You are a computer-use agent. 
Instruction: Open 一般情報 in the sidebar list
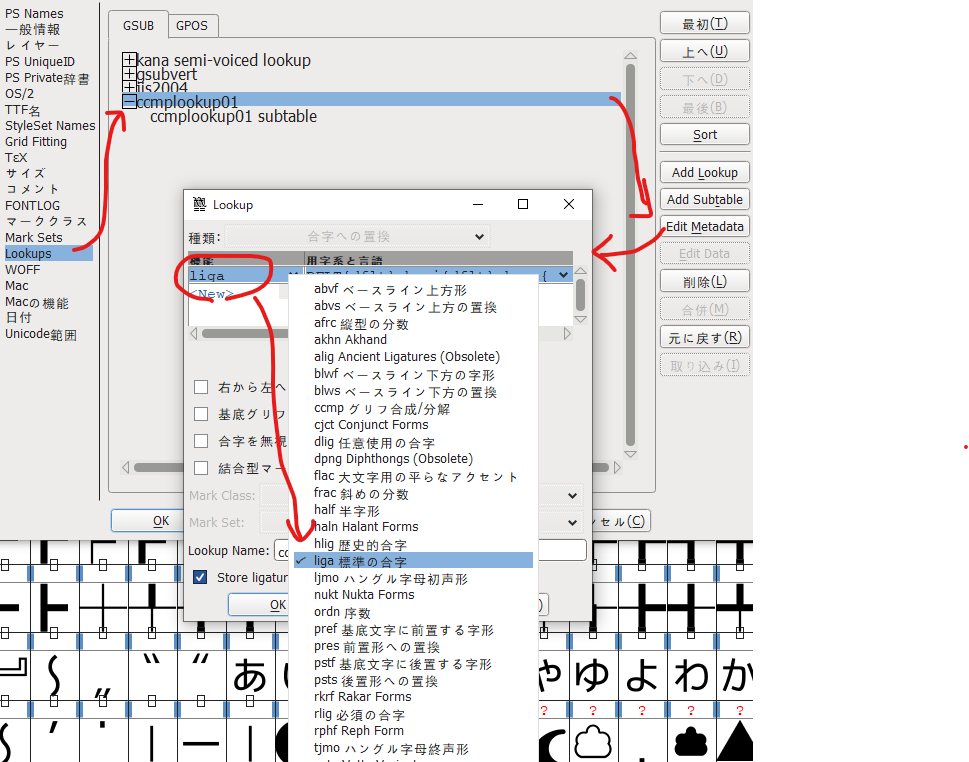(x=33, y=29)
